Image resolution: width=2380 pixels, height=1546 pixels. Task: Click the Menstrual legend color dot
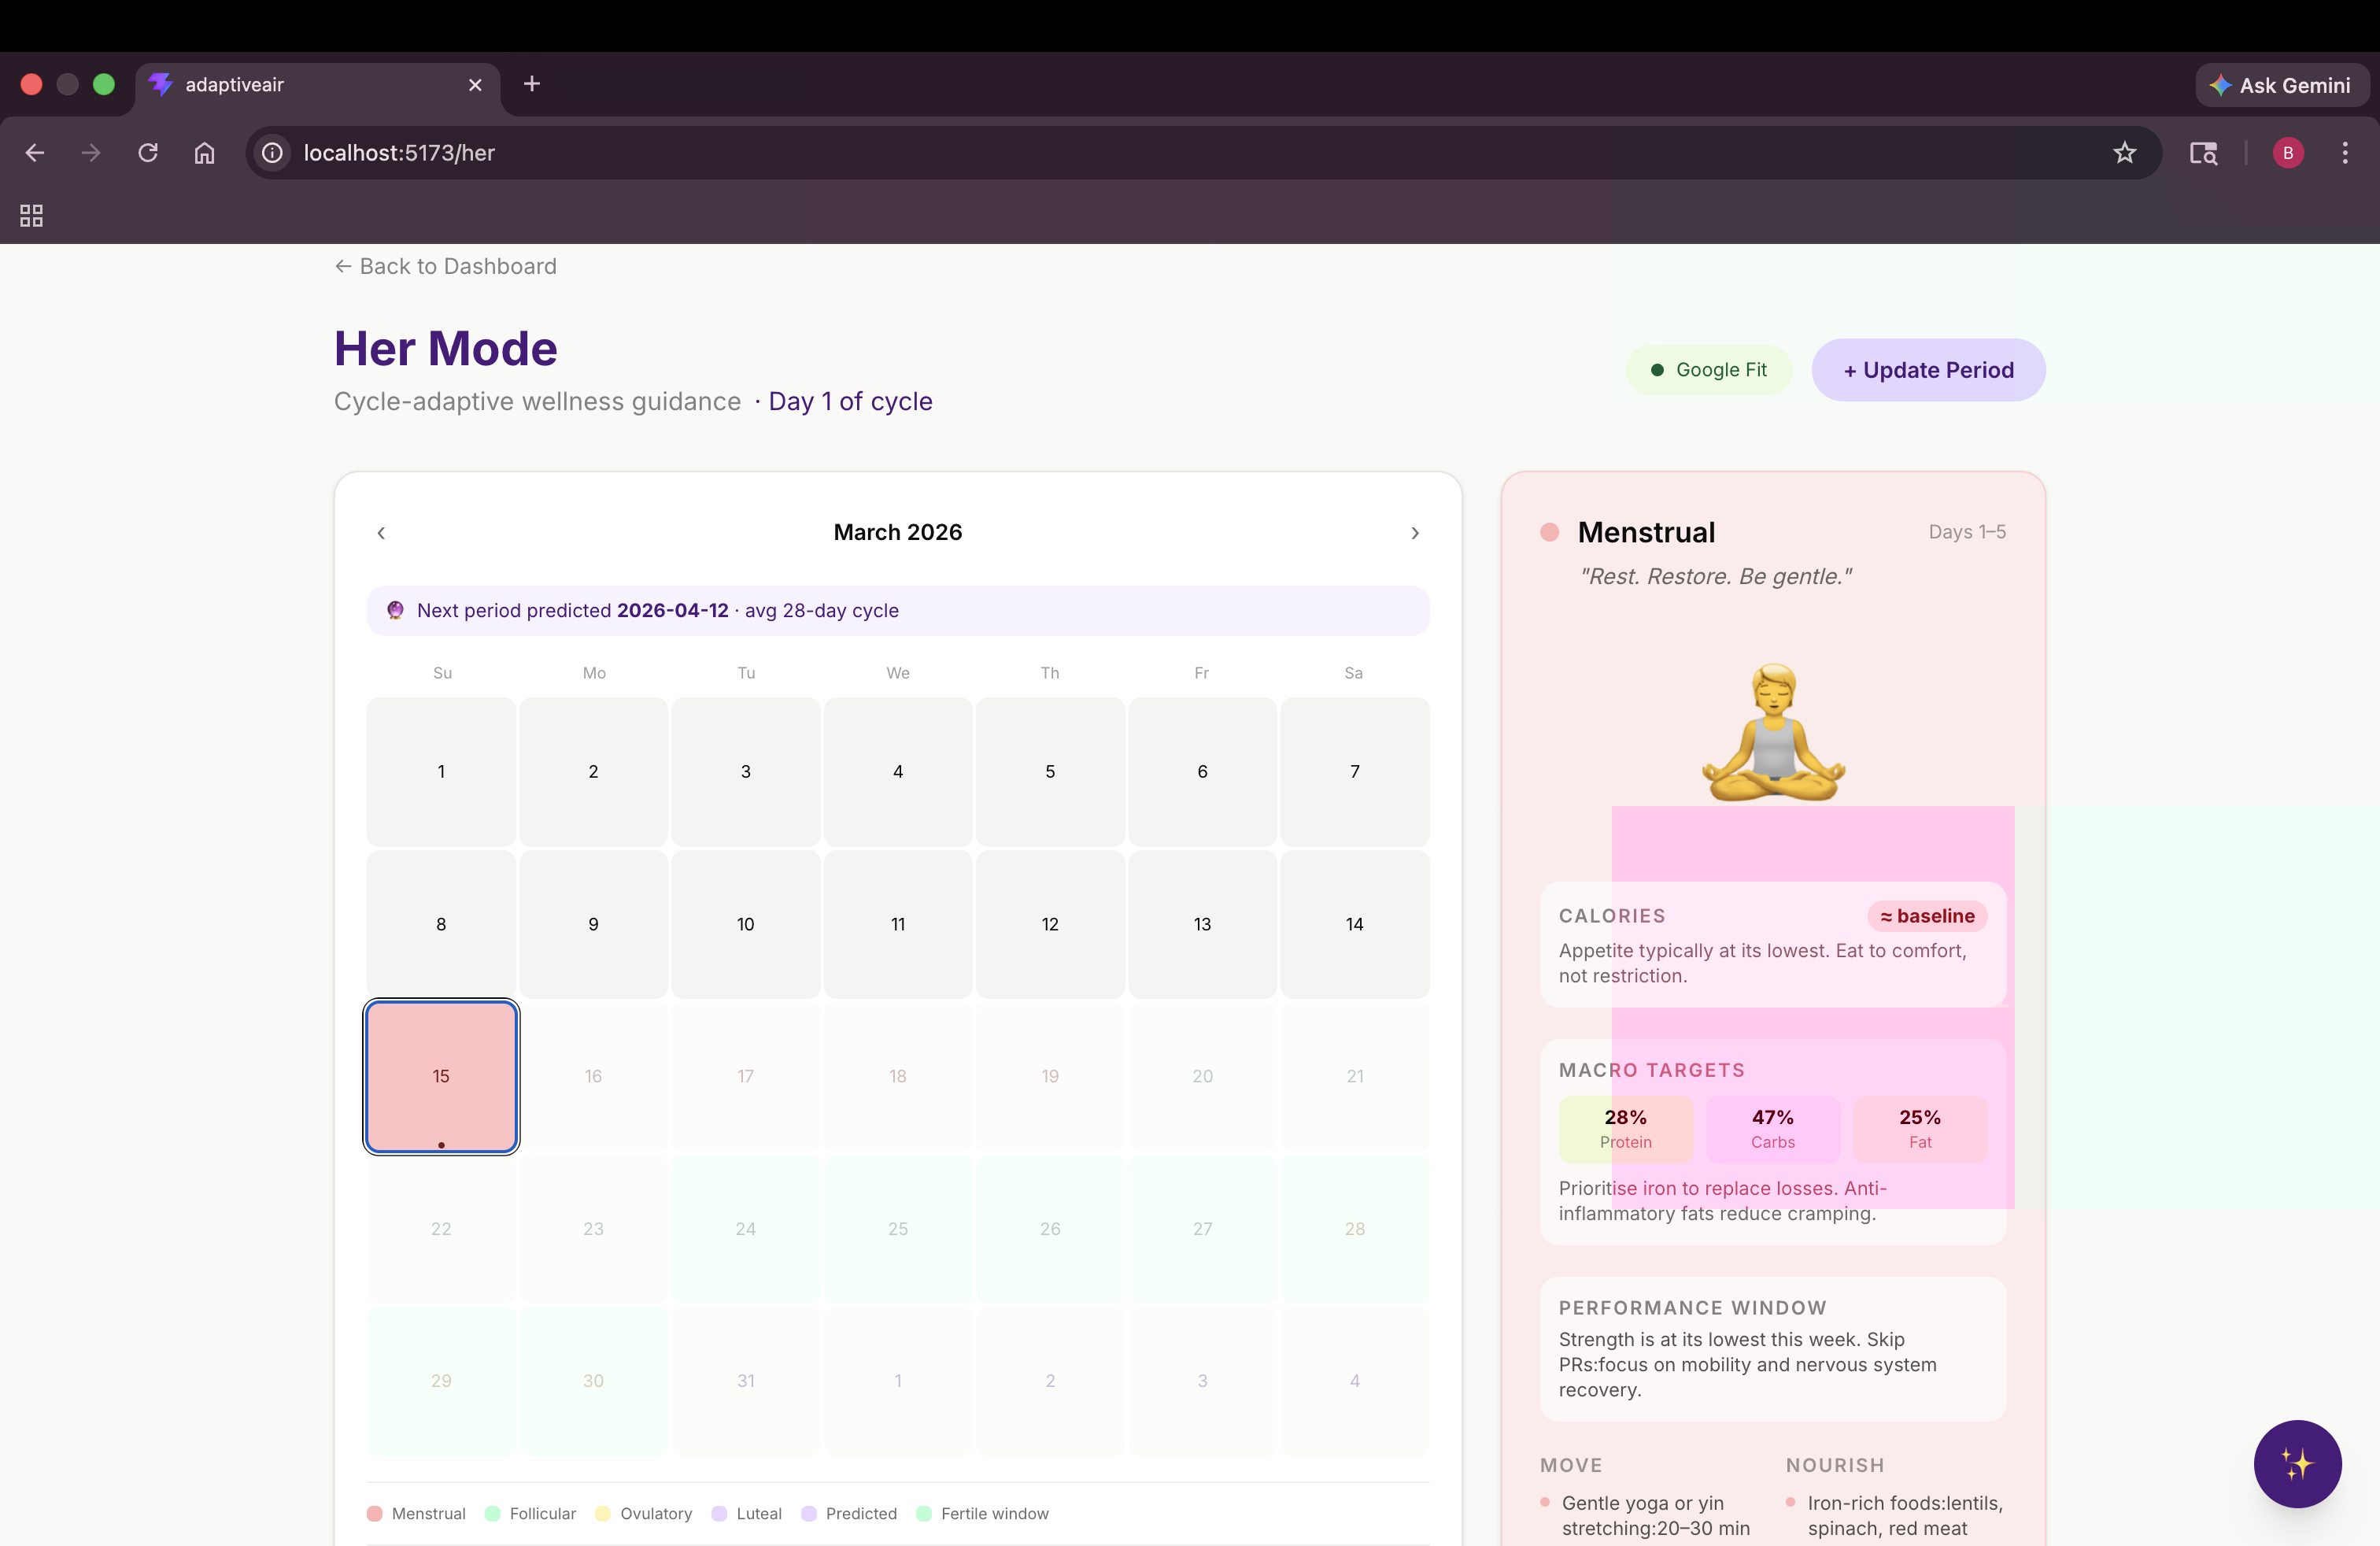pyautogui.click(x=375, y=1513)
